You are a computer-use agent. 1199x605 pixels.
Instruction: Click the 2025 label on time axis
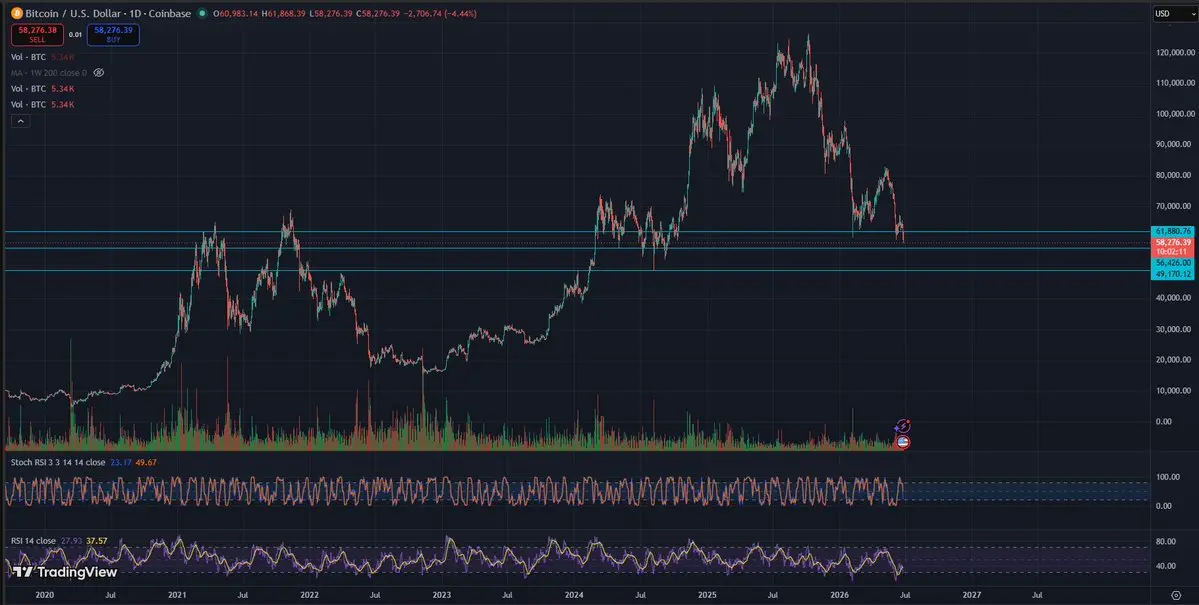click(707, 594)
